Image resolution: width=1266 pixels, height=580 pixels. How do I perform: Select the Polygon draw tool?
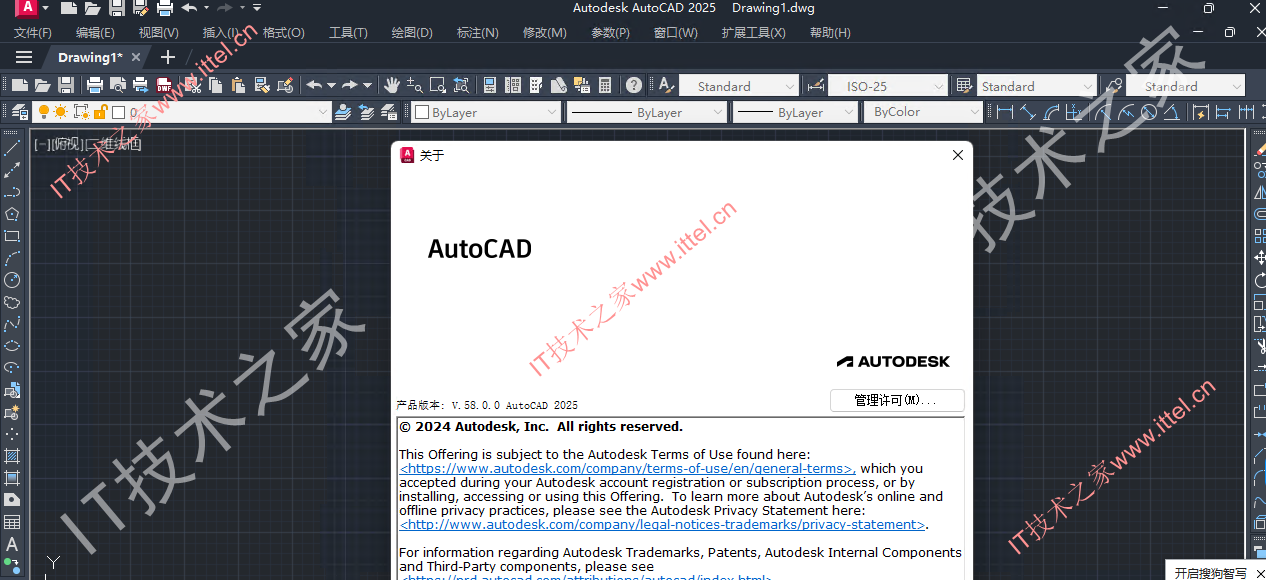coord(12,214)
